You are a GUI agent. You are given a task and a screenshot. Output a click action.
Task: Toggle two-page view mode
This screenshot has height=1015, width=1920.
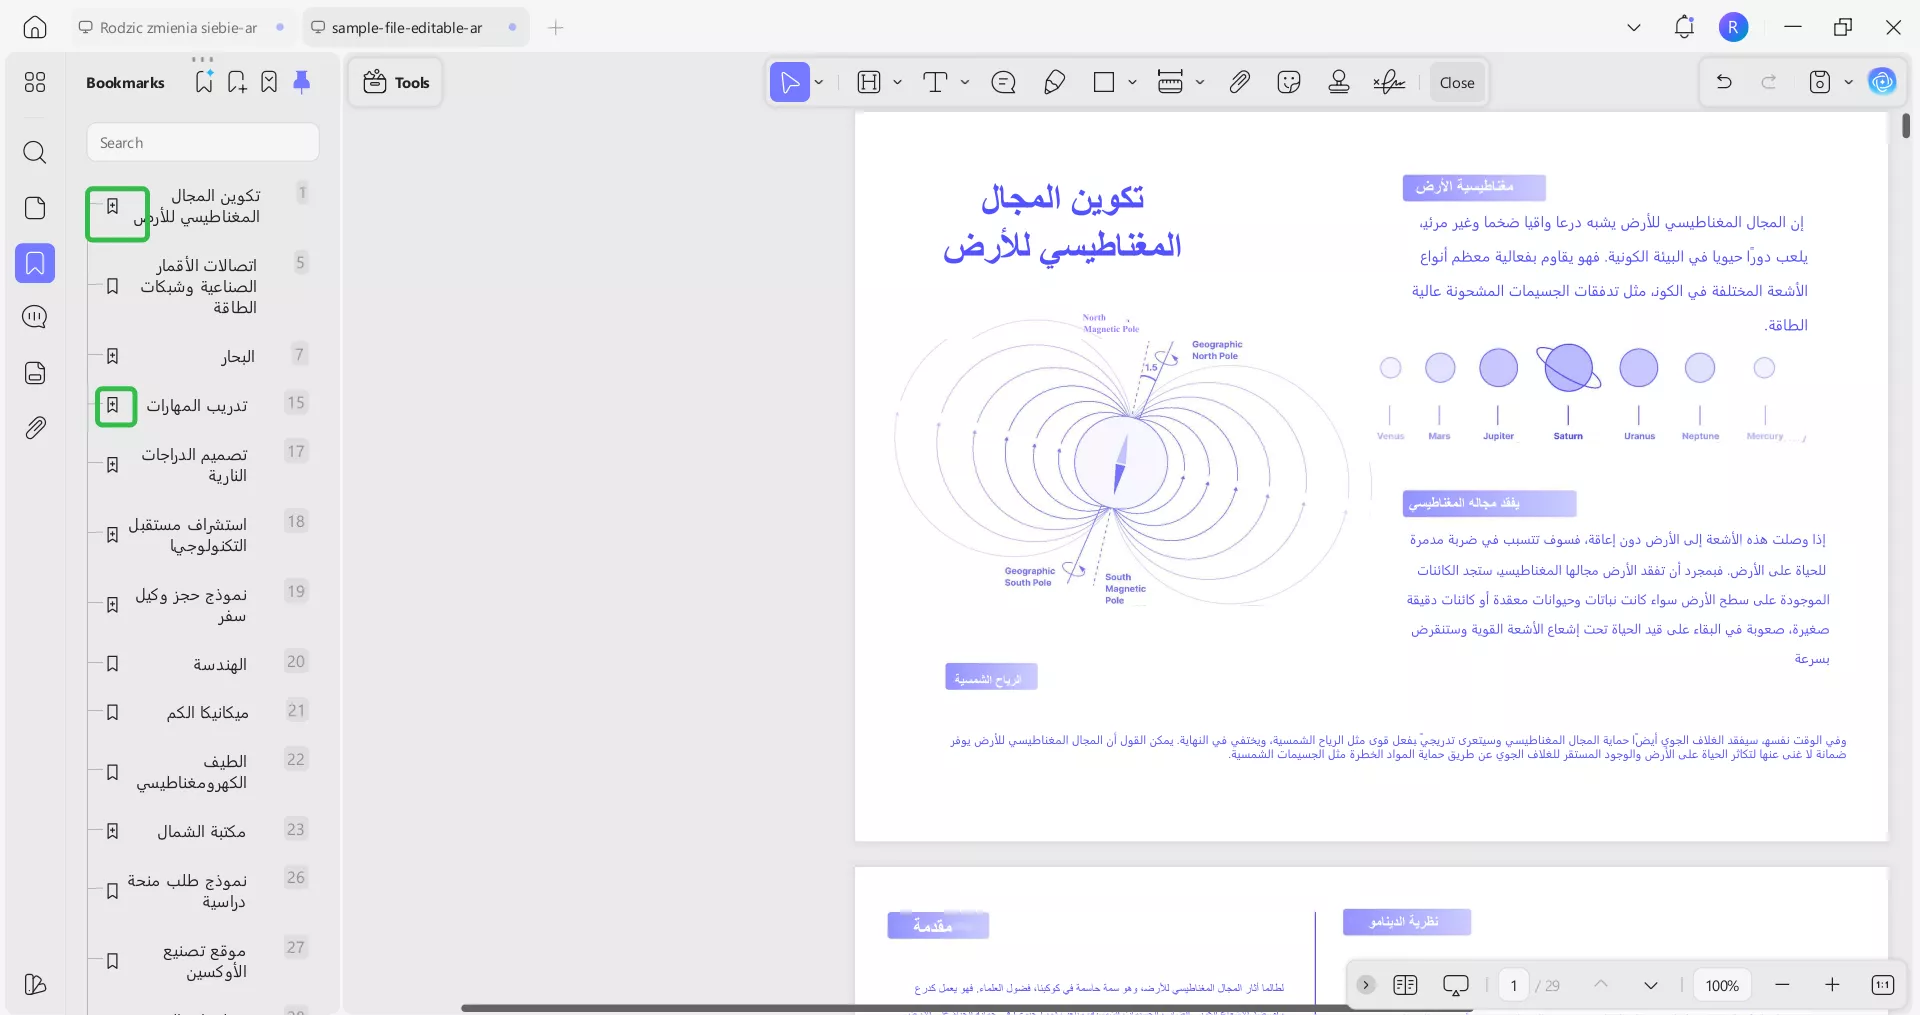(x=1405, y=985)
